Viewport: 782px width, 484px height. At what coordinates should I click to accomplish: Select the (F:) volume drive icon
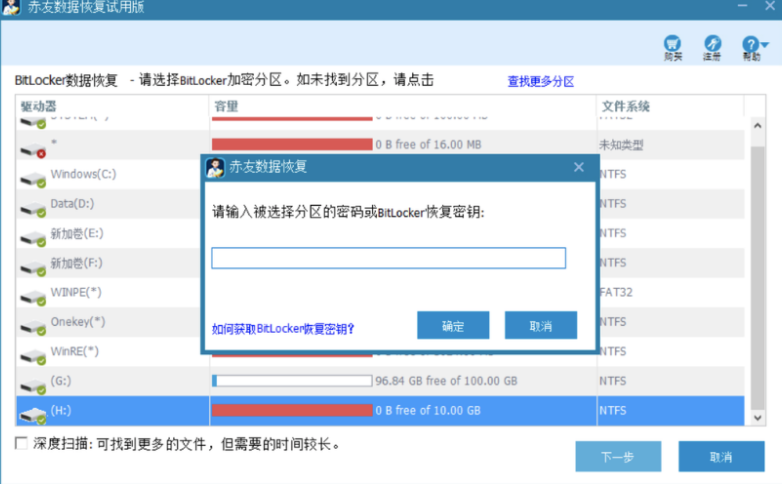33,268
